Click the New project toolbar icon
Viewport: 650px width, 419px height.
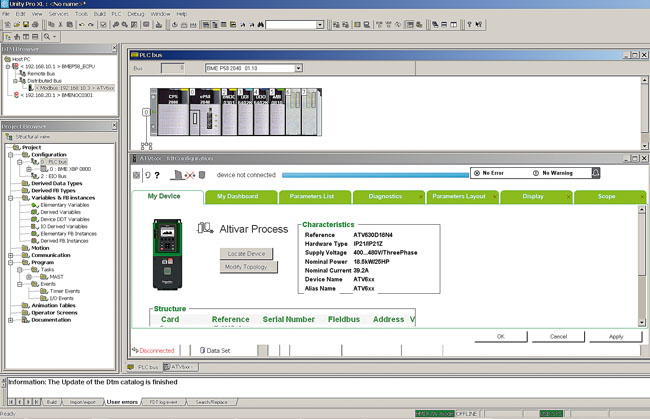[x=7, y=25]
